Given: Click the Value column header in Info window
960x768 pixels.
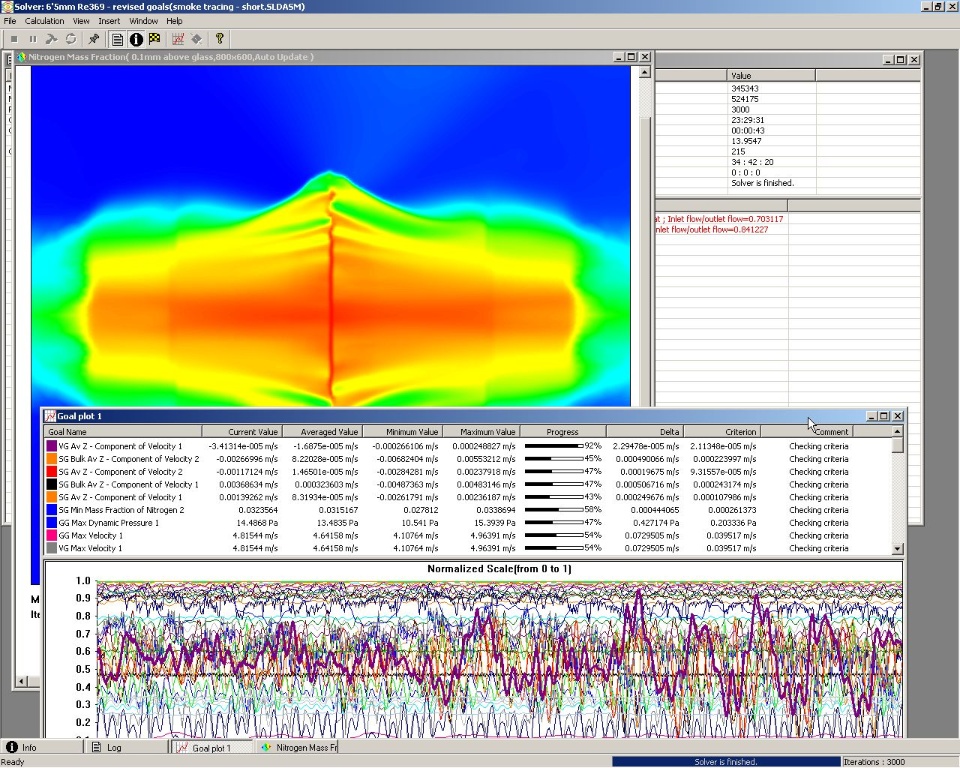Looking at the screenshot, I should point(771,75).
